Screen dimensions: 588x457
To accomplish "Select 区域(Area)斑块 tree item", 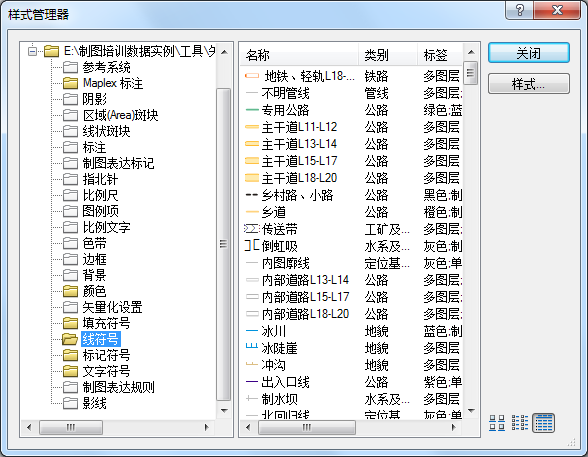I will 120,115.
